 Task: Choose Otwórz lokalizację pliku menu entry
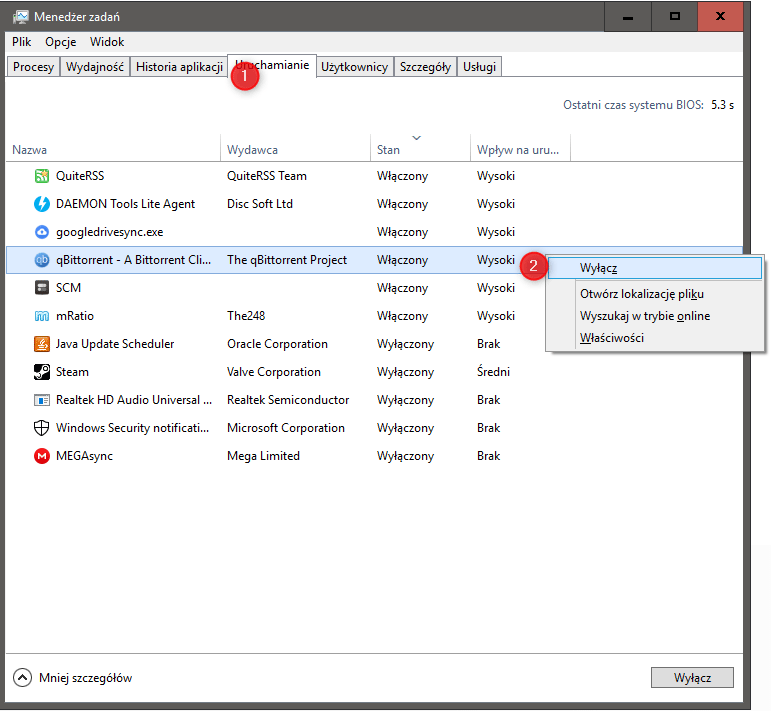[654, 294]
